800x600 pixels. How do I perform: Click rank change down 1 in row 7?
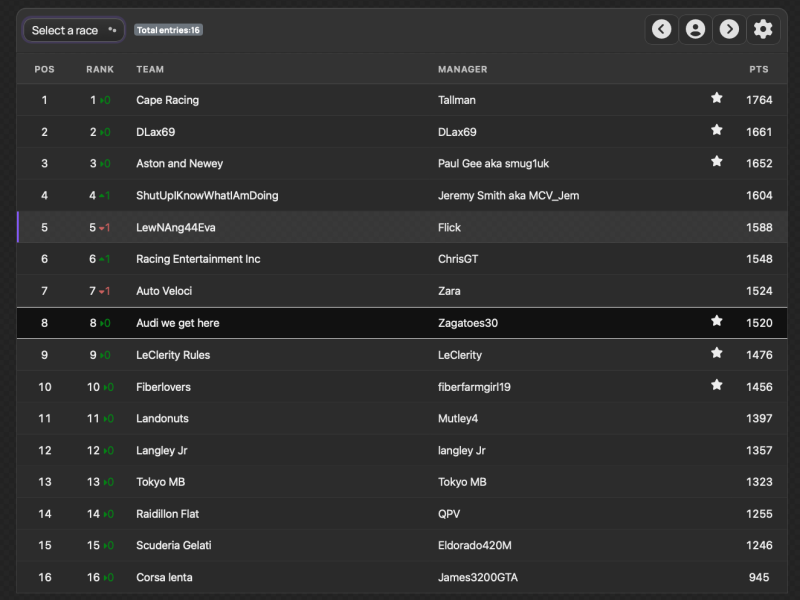[x=105, y=291]
